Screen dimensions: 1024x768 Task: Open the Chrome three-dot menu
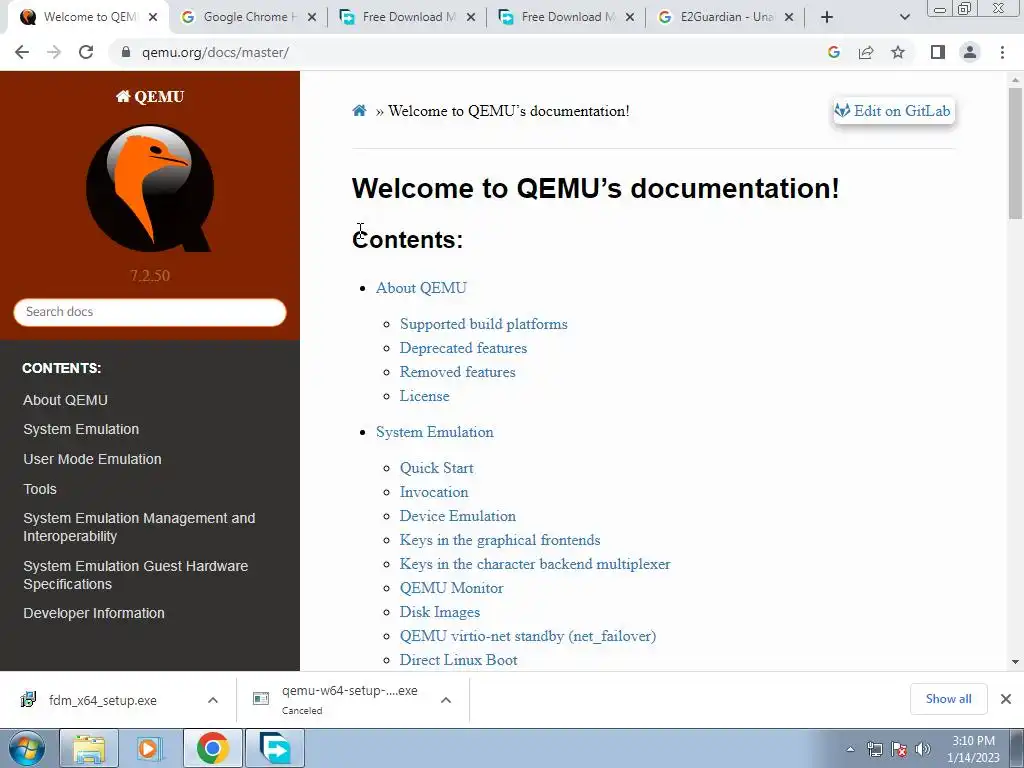point(1002,52)
